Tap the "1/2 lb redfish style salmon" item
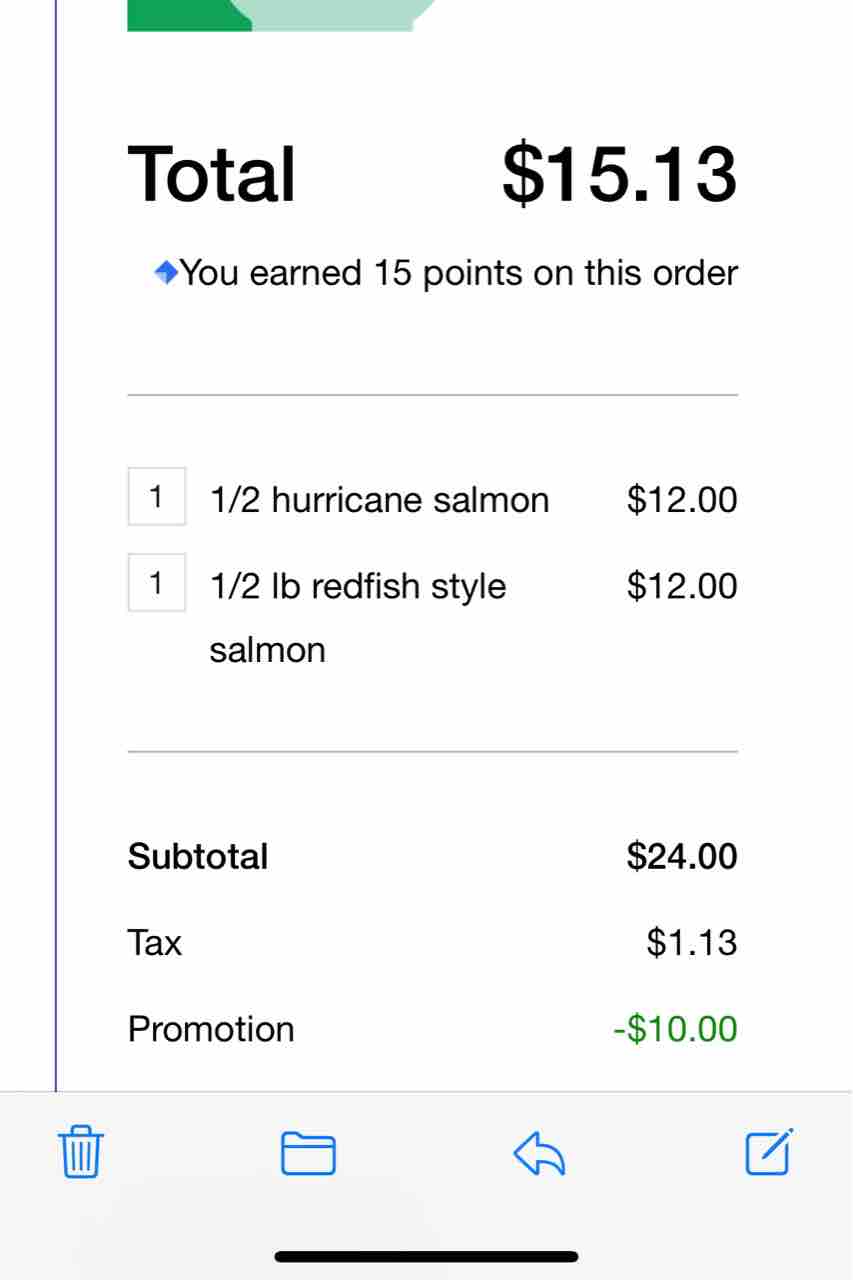The width and height of the screenshot is (853, 1280). 357,616
